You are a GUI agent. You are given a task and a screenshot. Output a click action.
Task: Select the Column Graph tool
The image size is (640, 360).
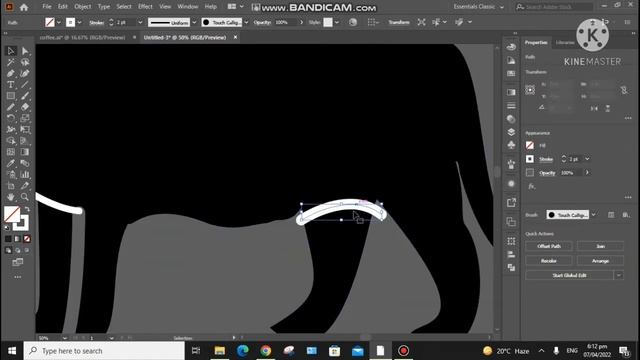click(25, 174)
